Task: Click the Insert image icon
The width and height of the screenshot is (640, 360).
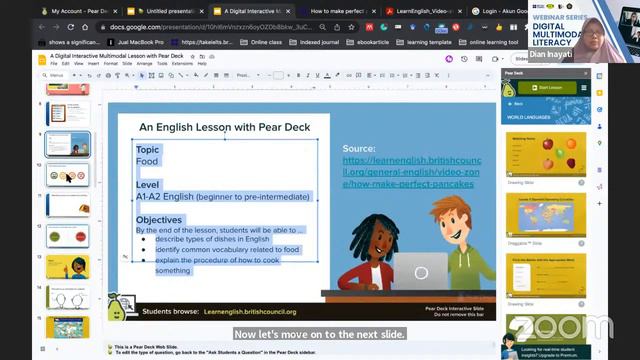Action: (x=161, y=76)
